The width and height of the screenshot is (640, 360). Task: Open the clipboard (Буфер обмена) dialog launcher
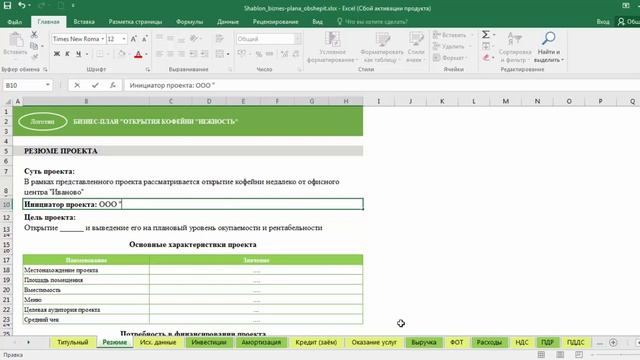coord(45,70)
